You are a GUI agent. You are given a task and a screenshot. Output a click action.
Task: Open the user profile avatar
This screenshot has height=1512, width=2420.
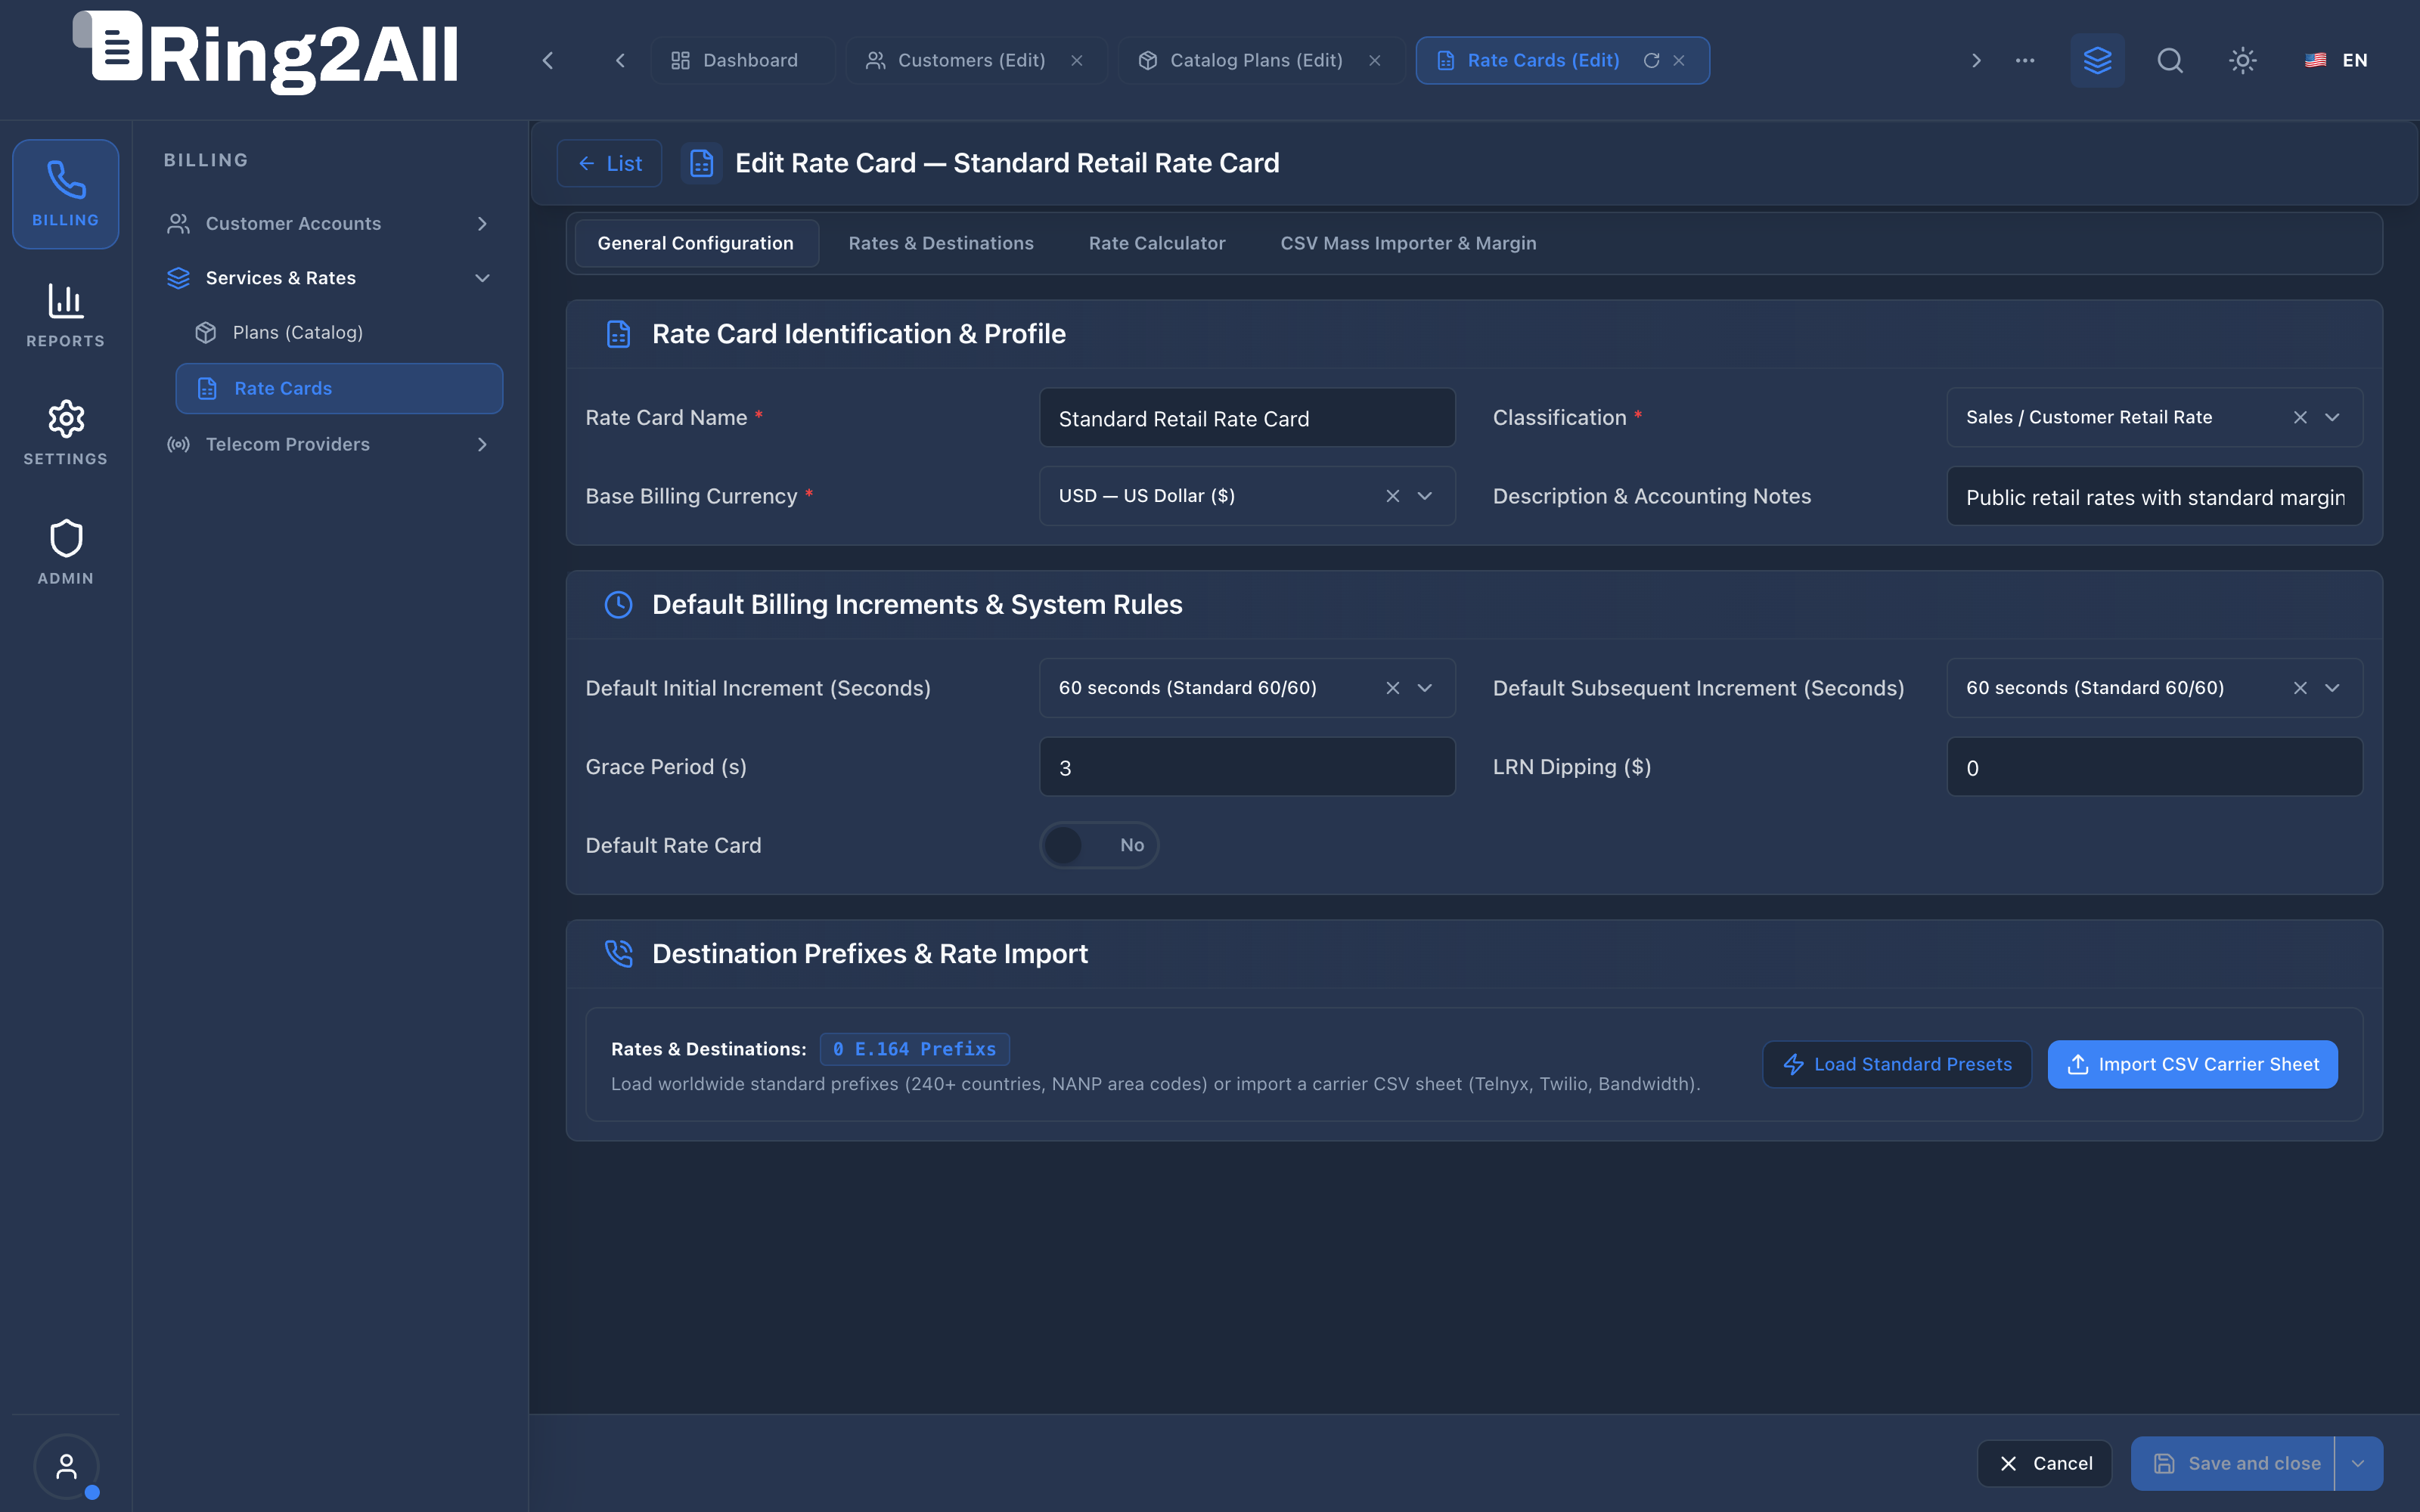coord(66,1467)
